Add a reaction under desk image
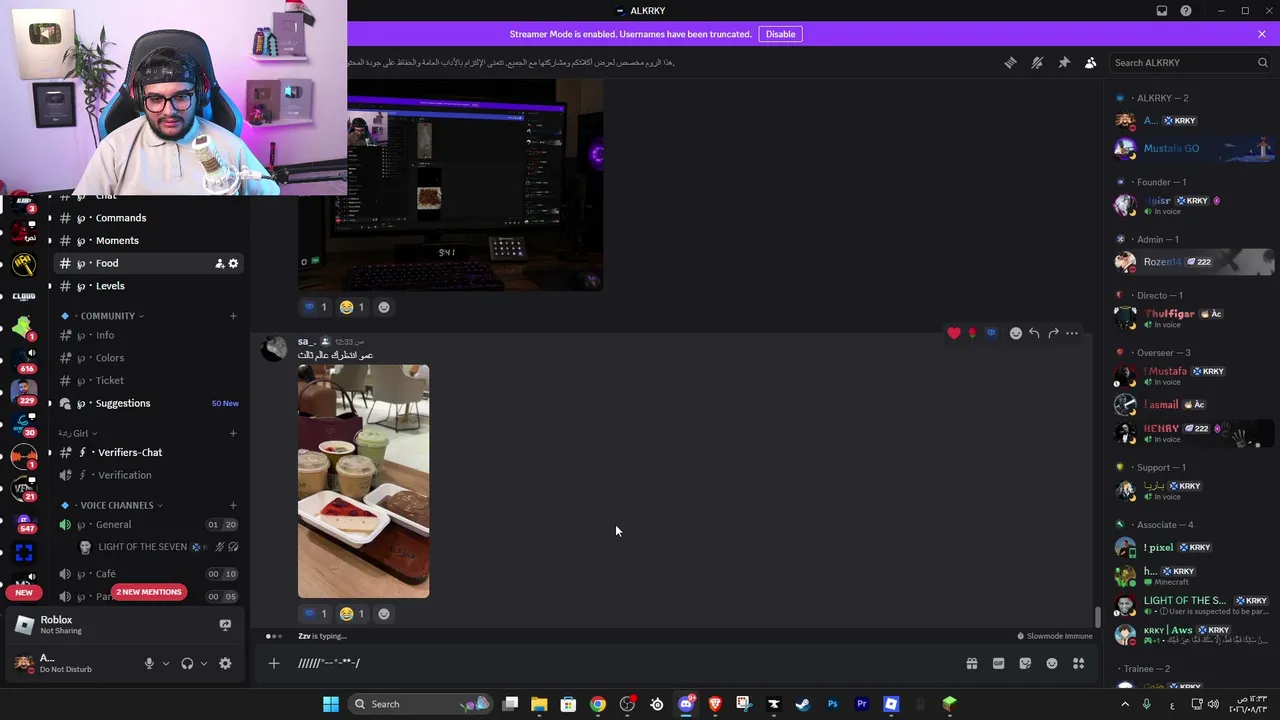 pos(384,307)
